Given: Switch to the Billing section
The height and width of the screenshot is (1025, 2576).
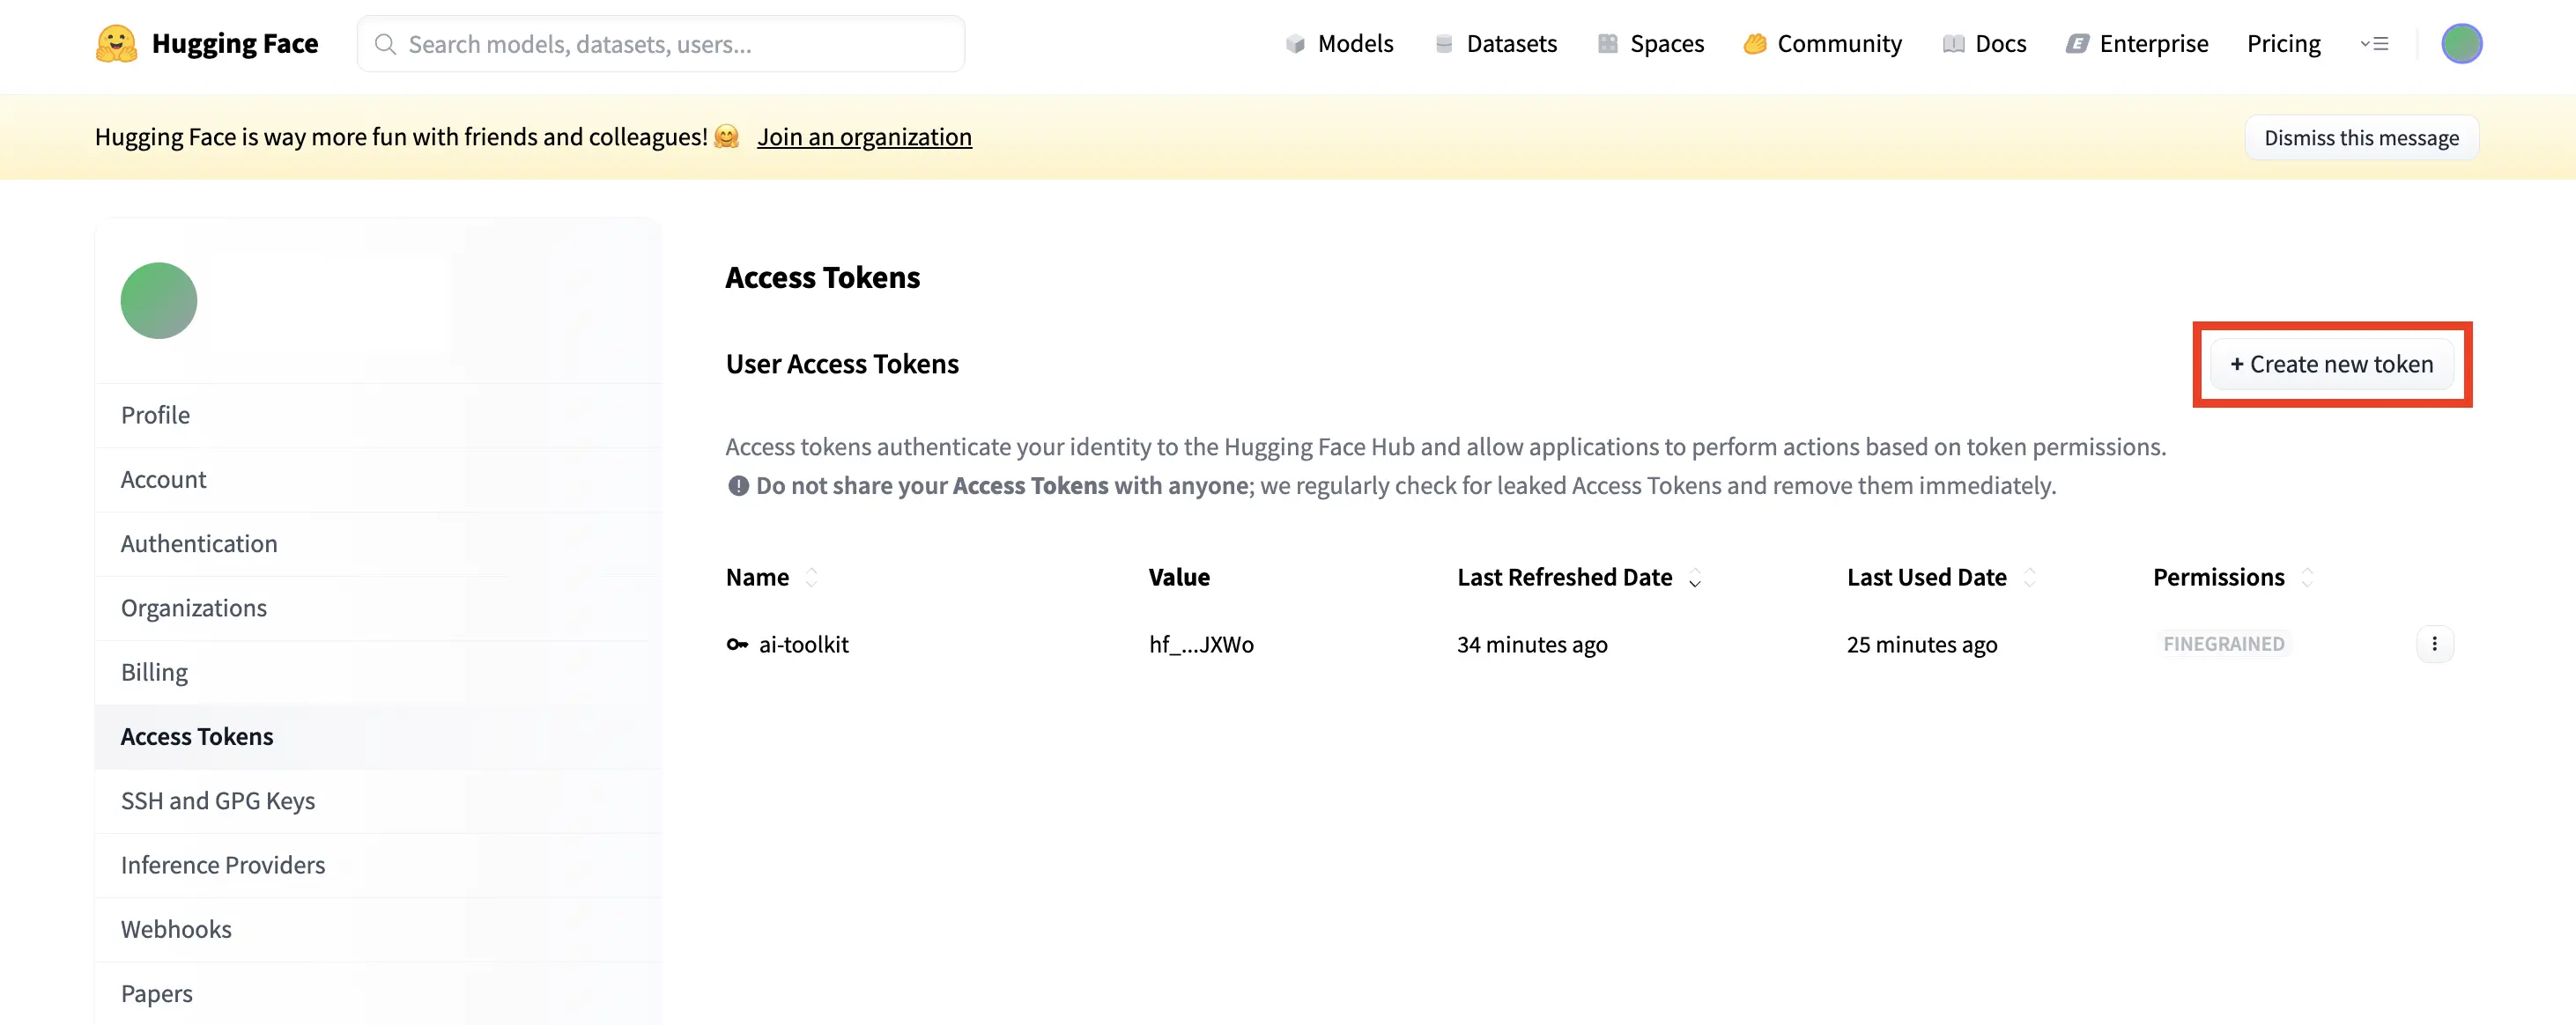Looking at the screenshot, I should coord(154,672).
